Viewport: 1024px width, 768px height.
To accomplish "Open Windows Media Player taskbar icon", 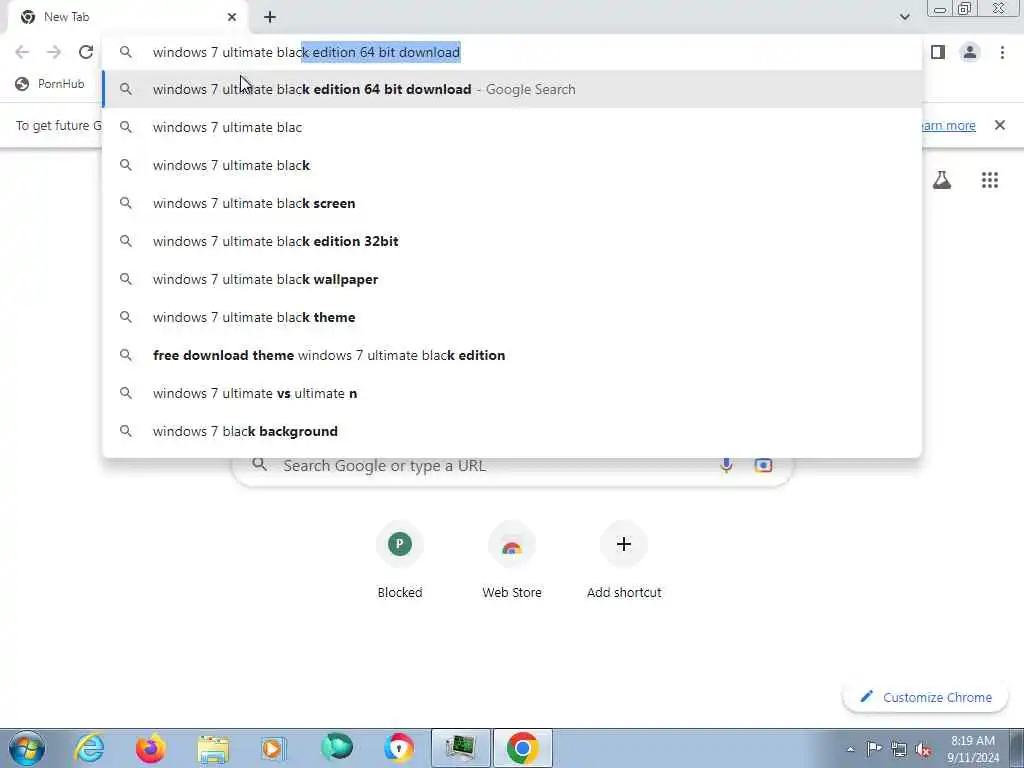I will pos(274,748).
